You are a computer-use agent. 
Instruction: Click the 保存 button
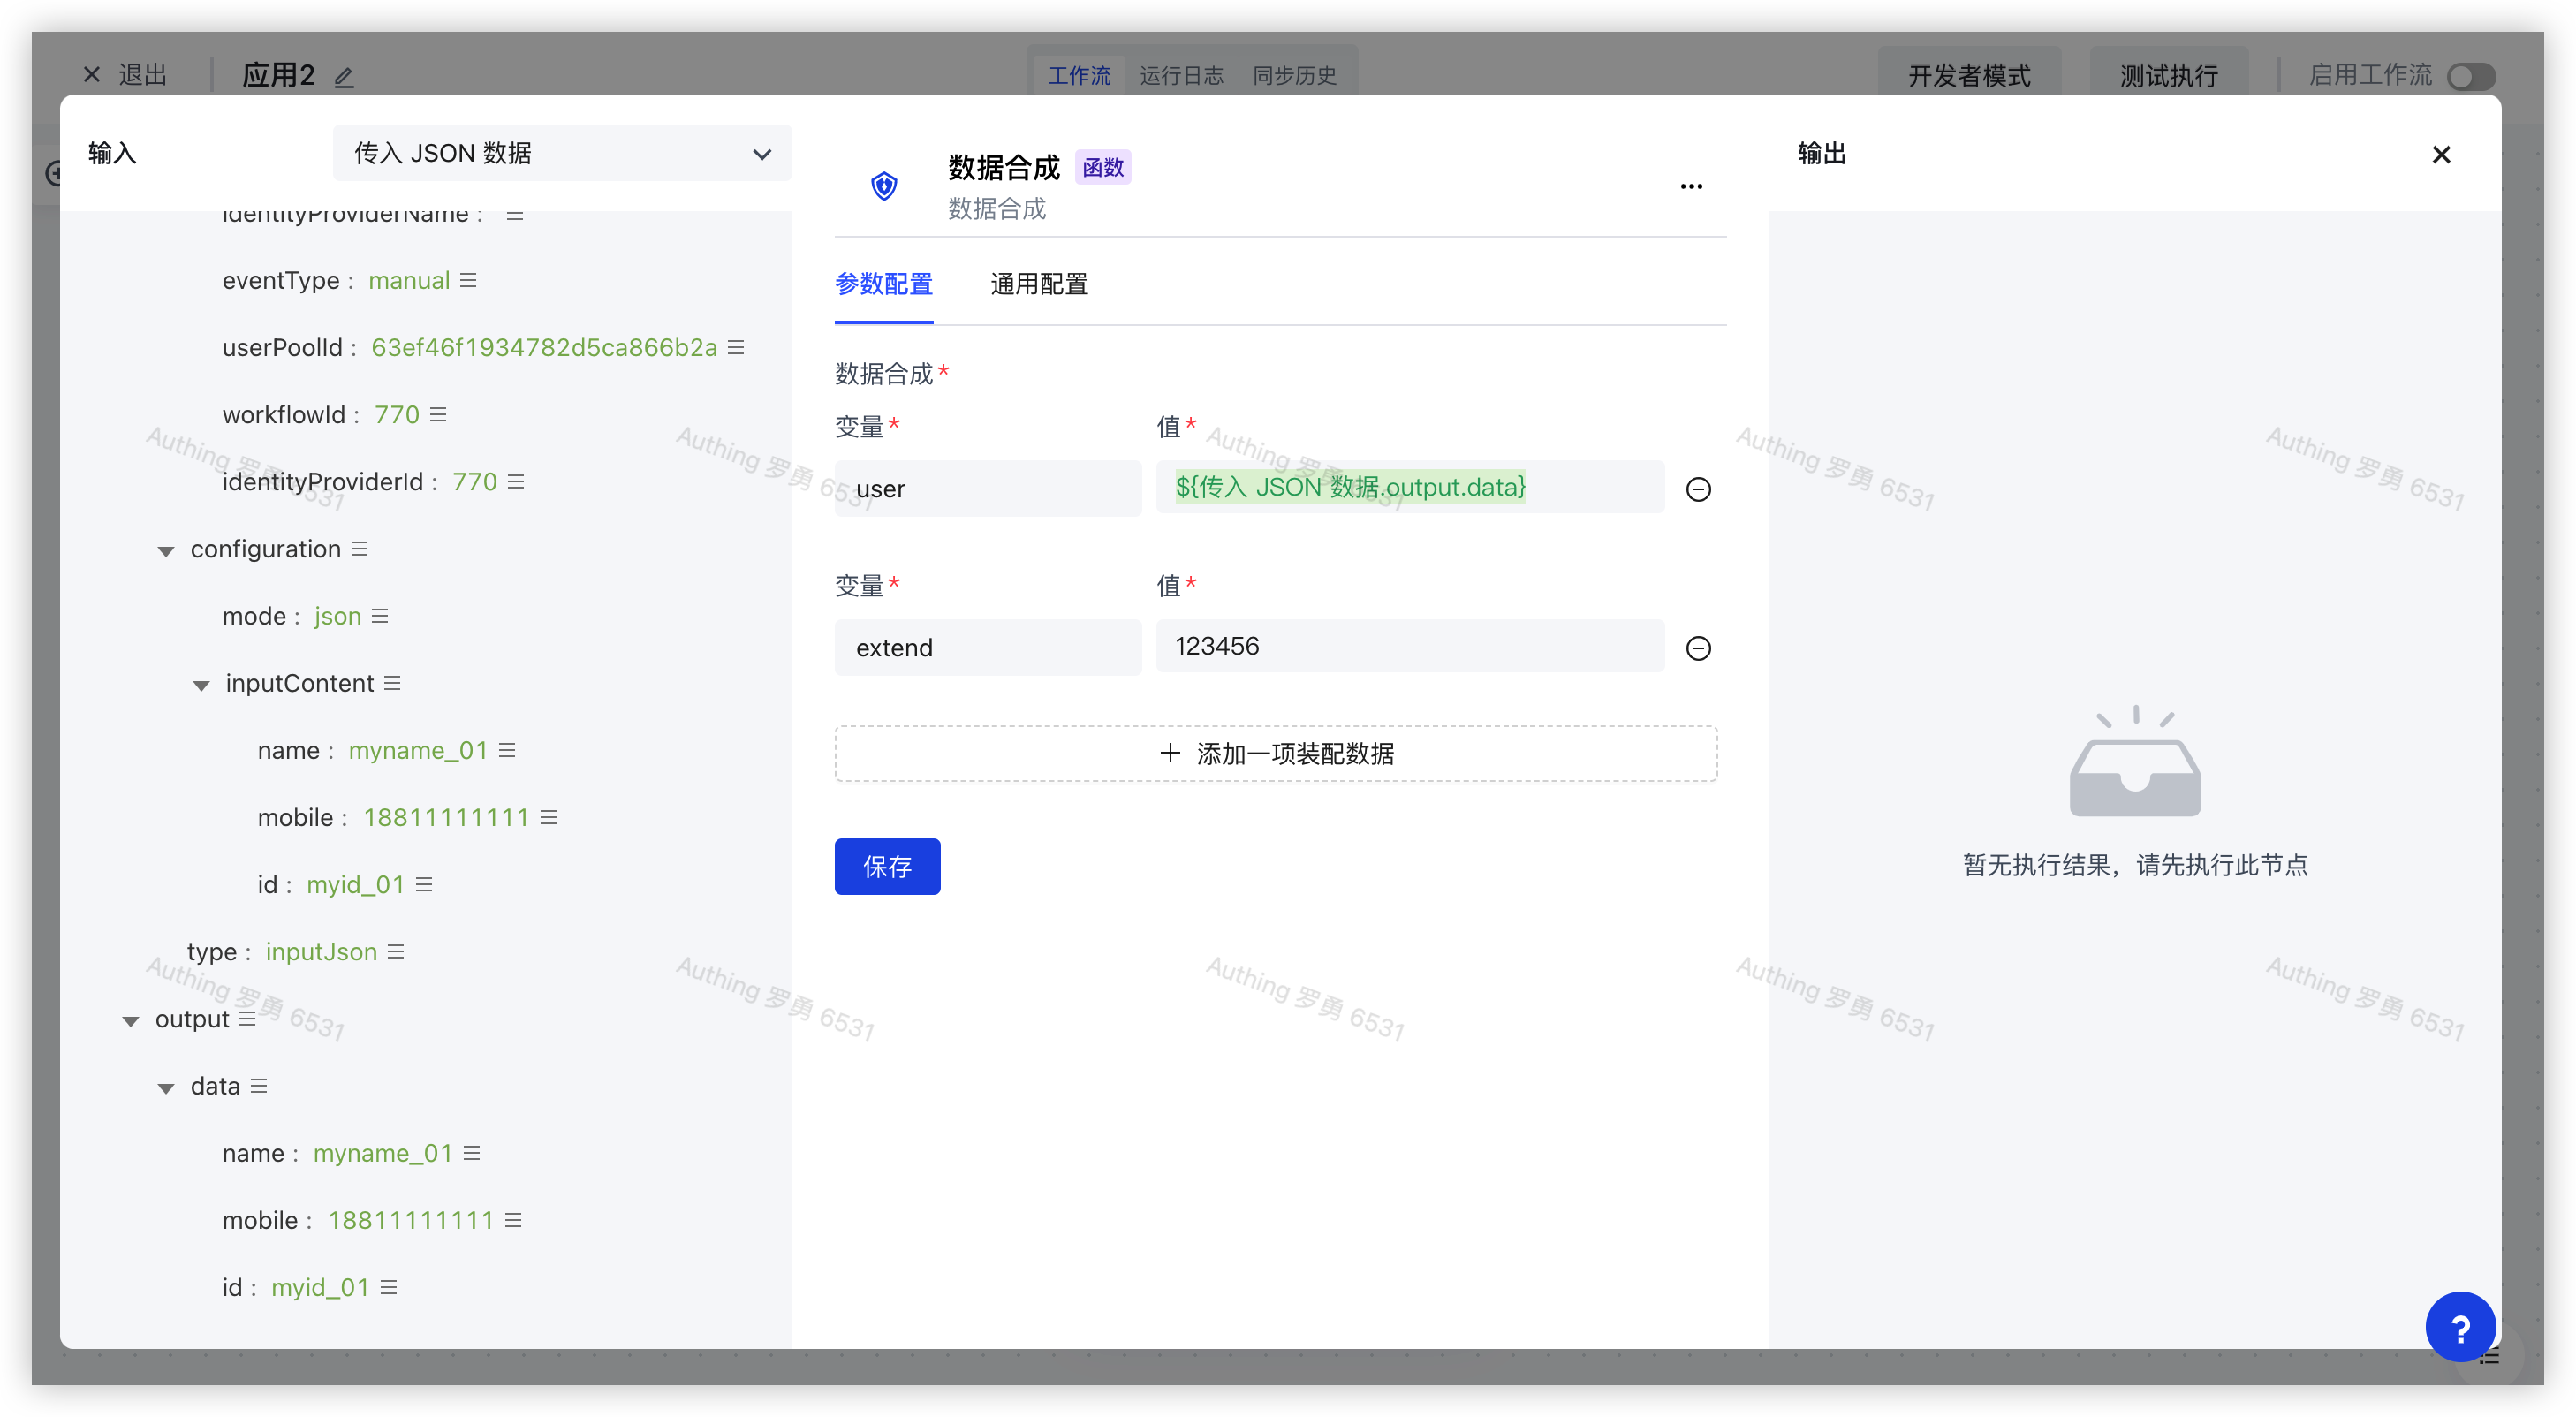(x=887, y=866)
